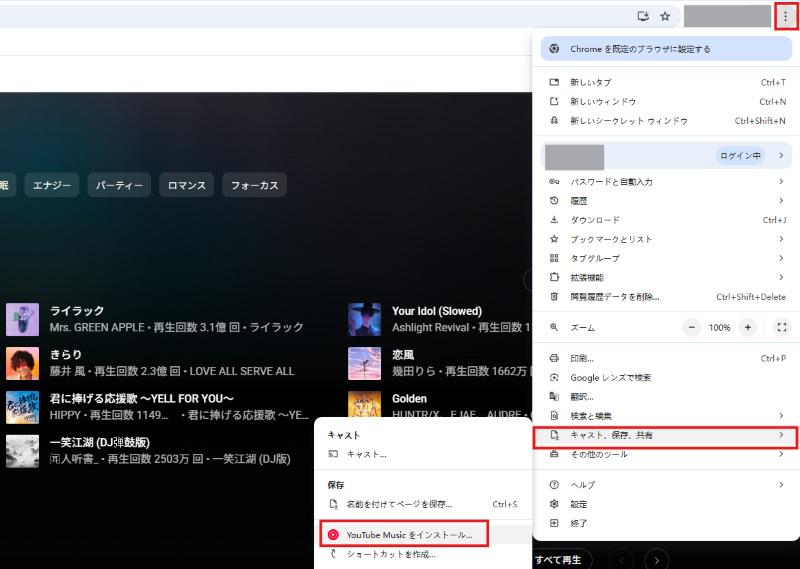Screen dimensions: 800x569
Task: Expand profile row chevron
Action: point(781,155)
